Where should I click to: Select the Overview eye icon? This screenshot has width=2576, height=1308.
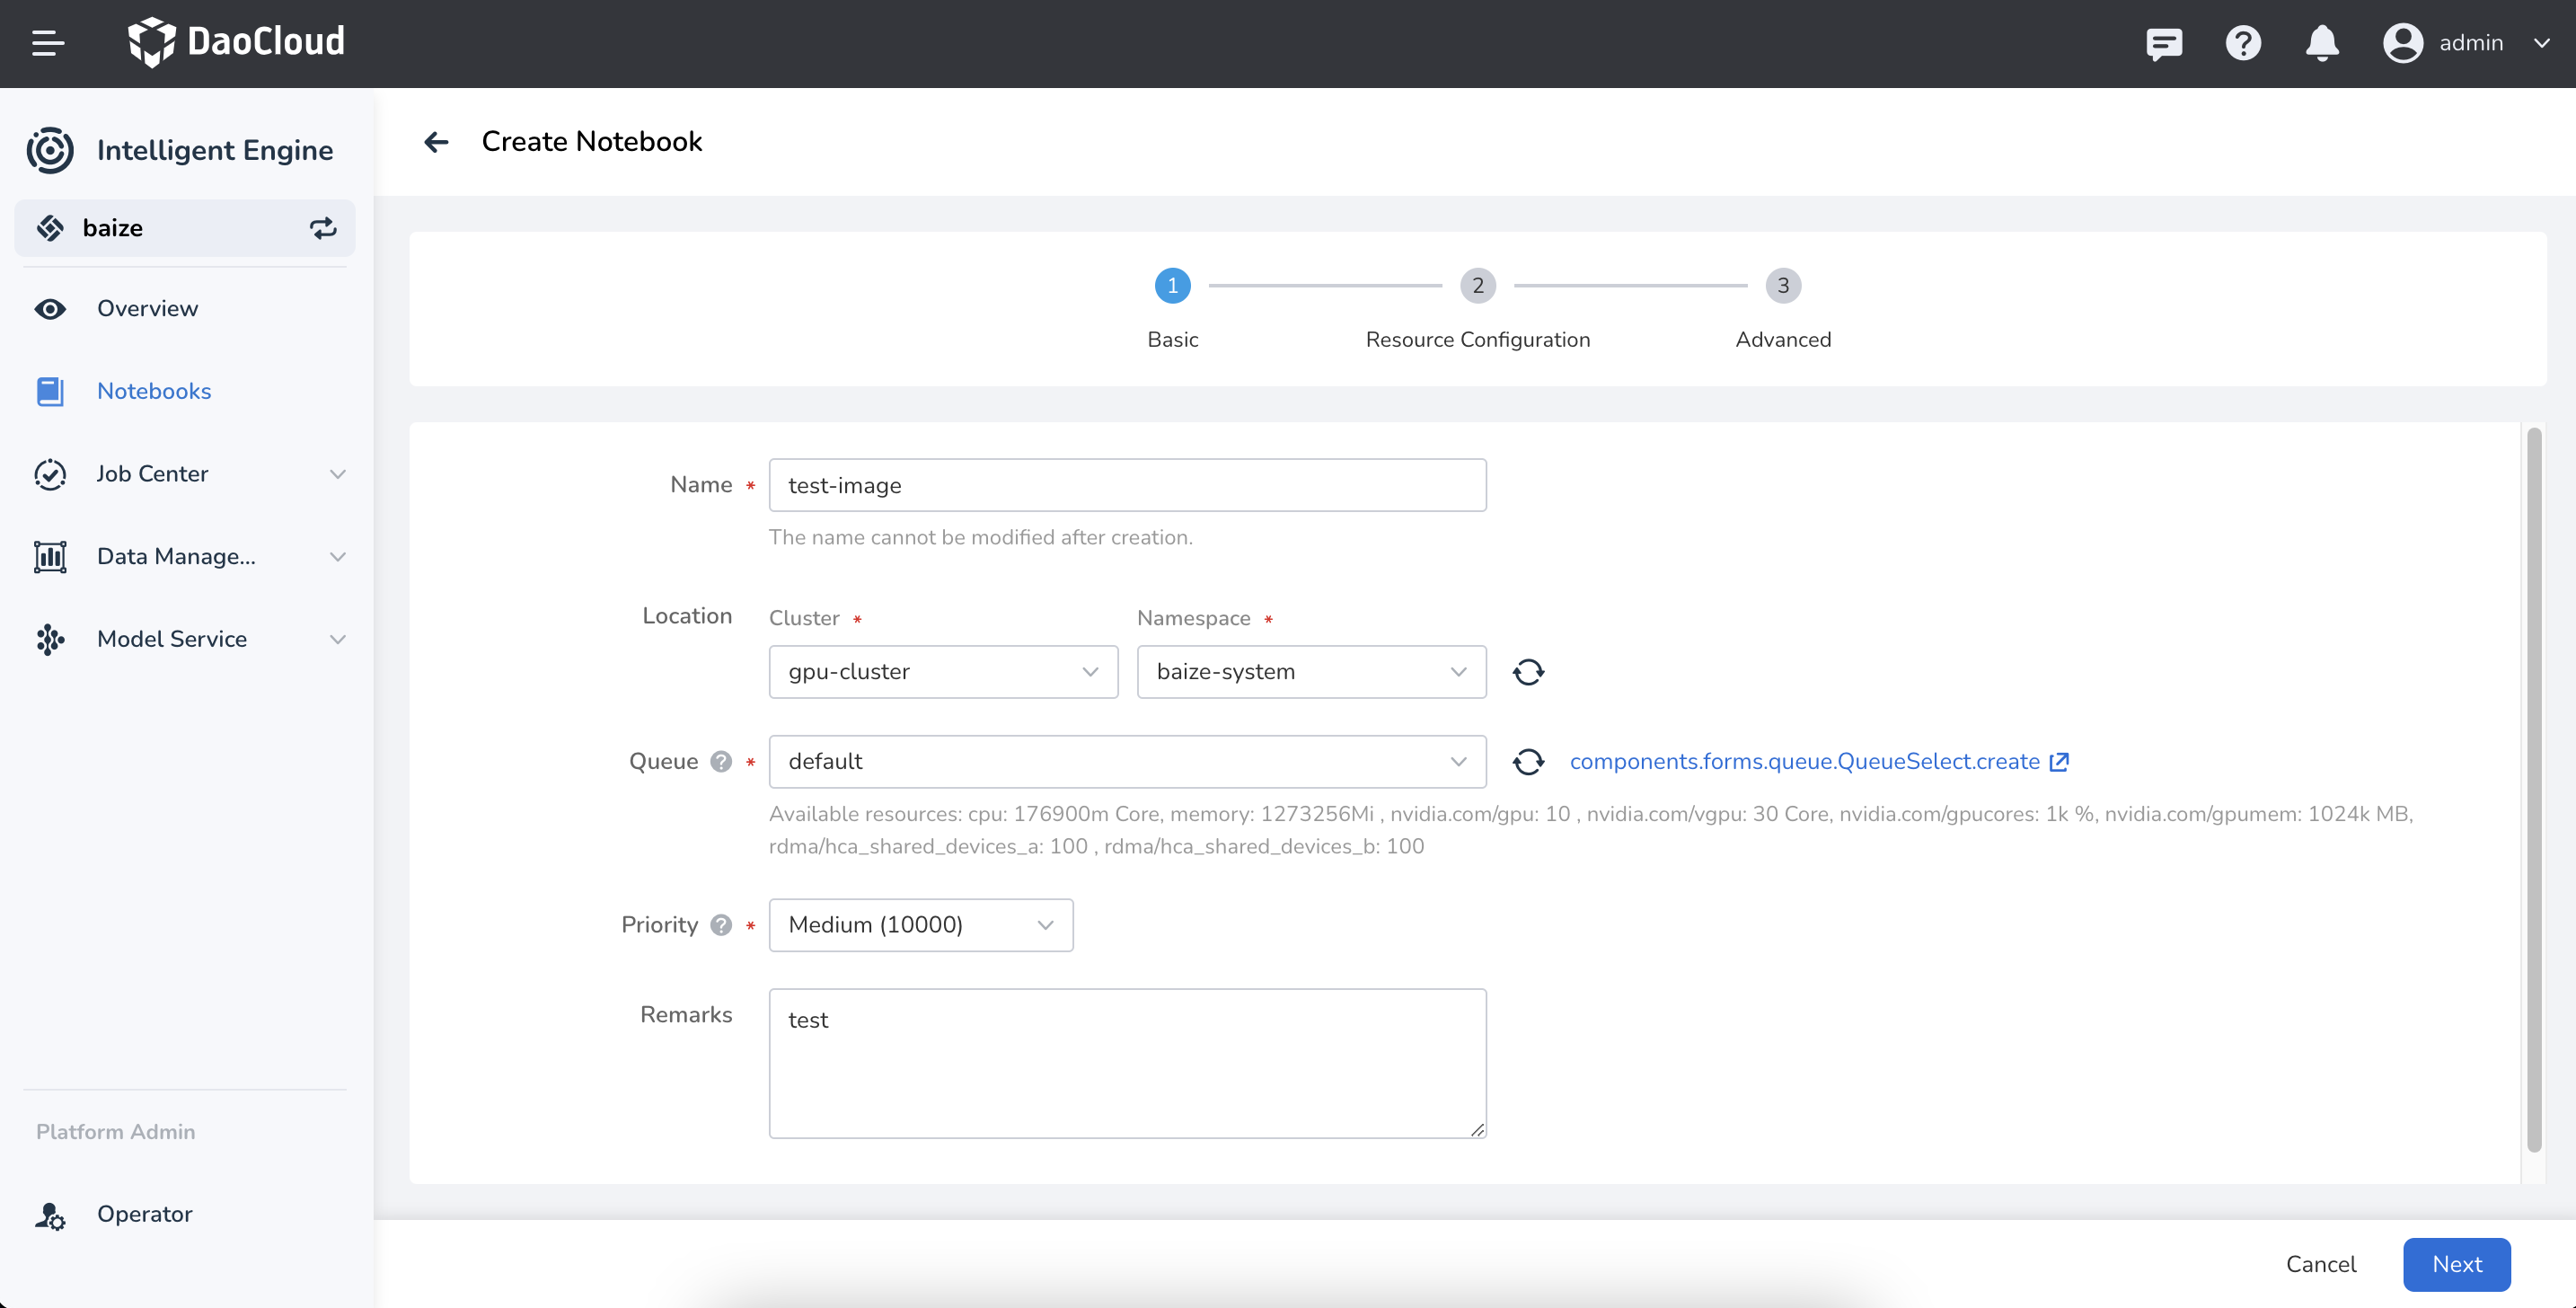(50, 309)
